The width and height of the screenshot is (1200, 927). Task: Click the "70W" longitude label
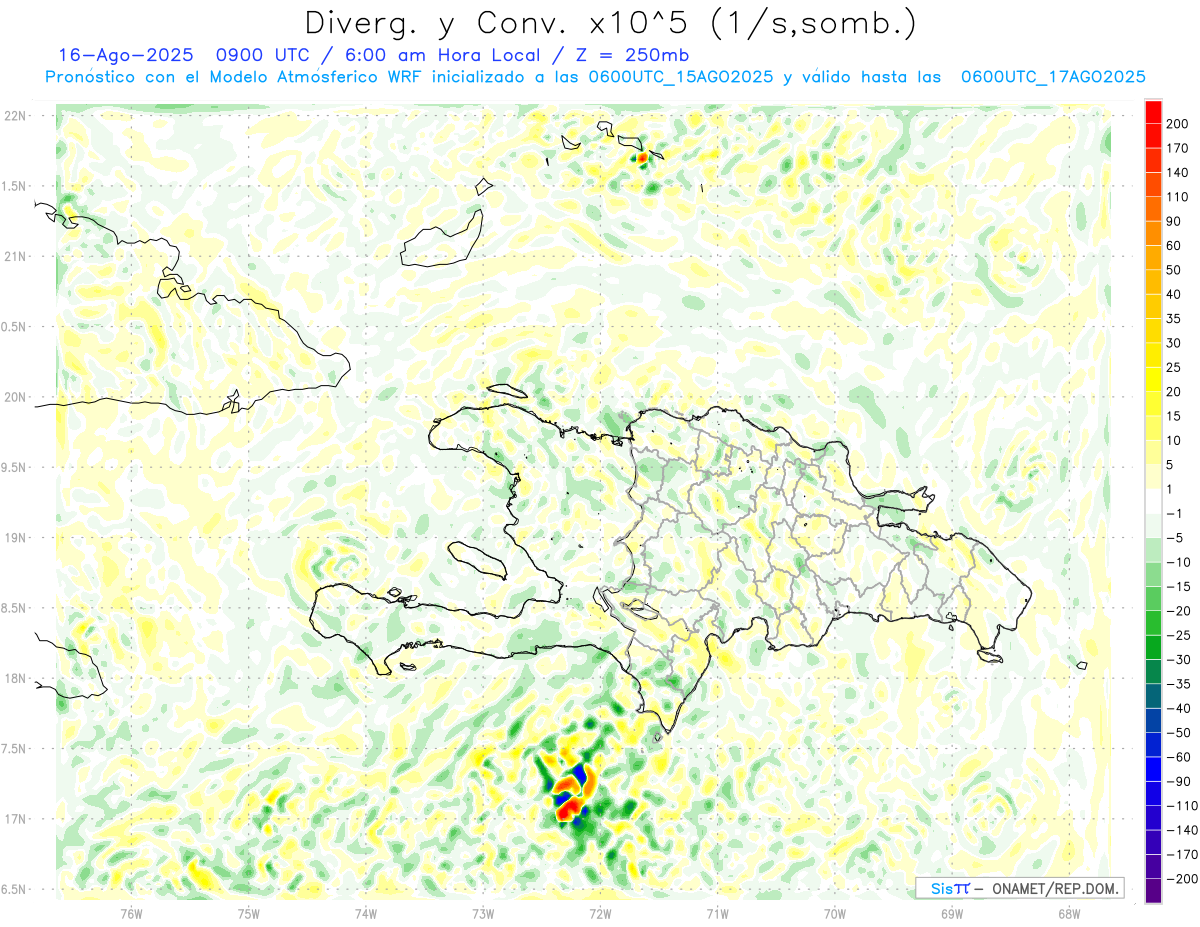pyautogui.click(x=835, y=913)
